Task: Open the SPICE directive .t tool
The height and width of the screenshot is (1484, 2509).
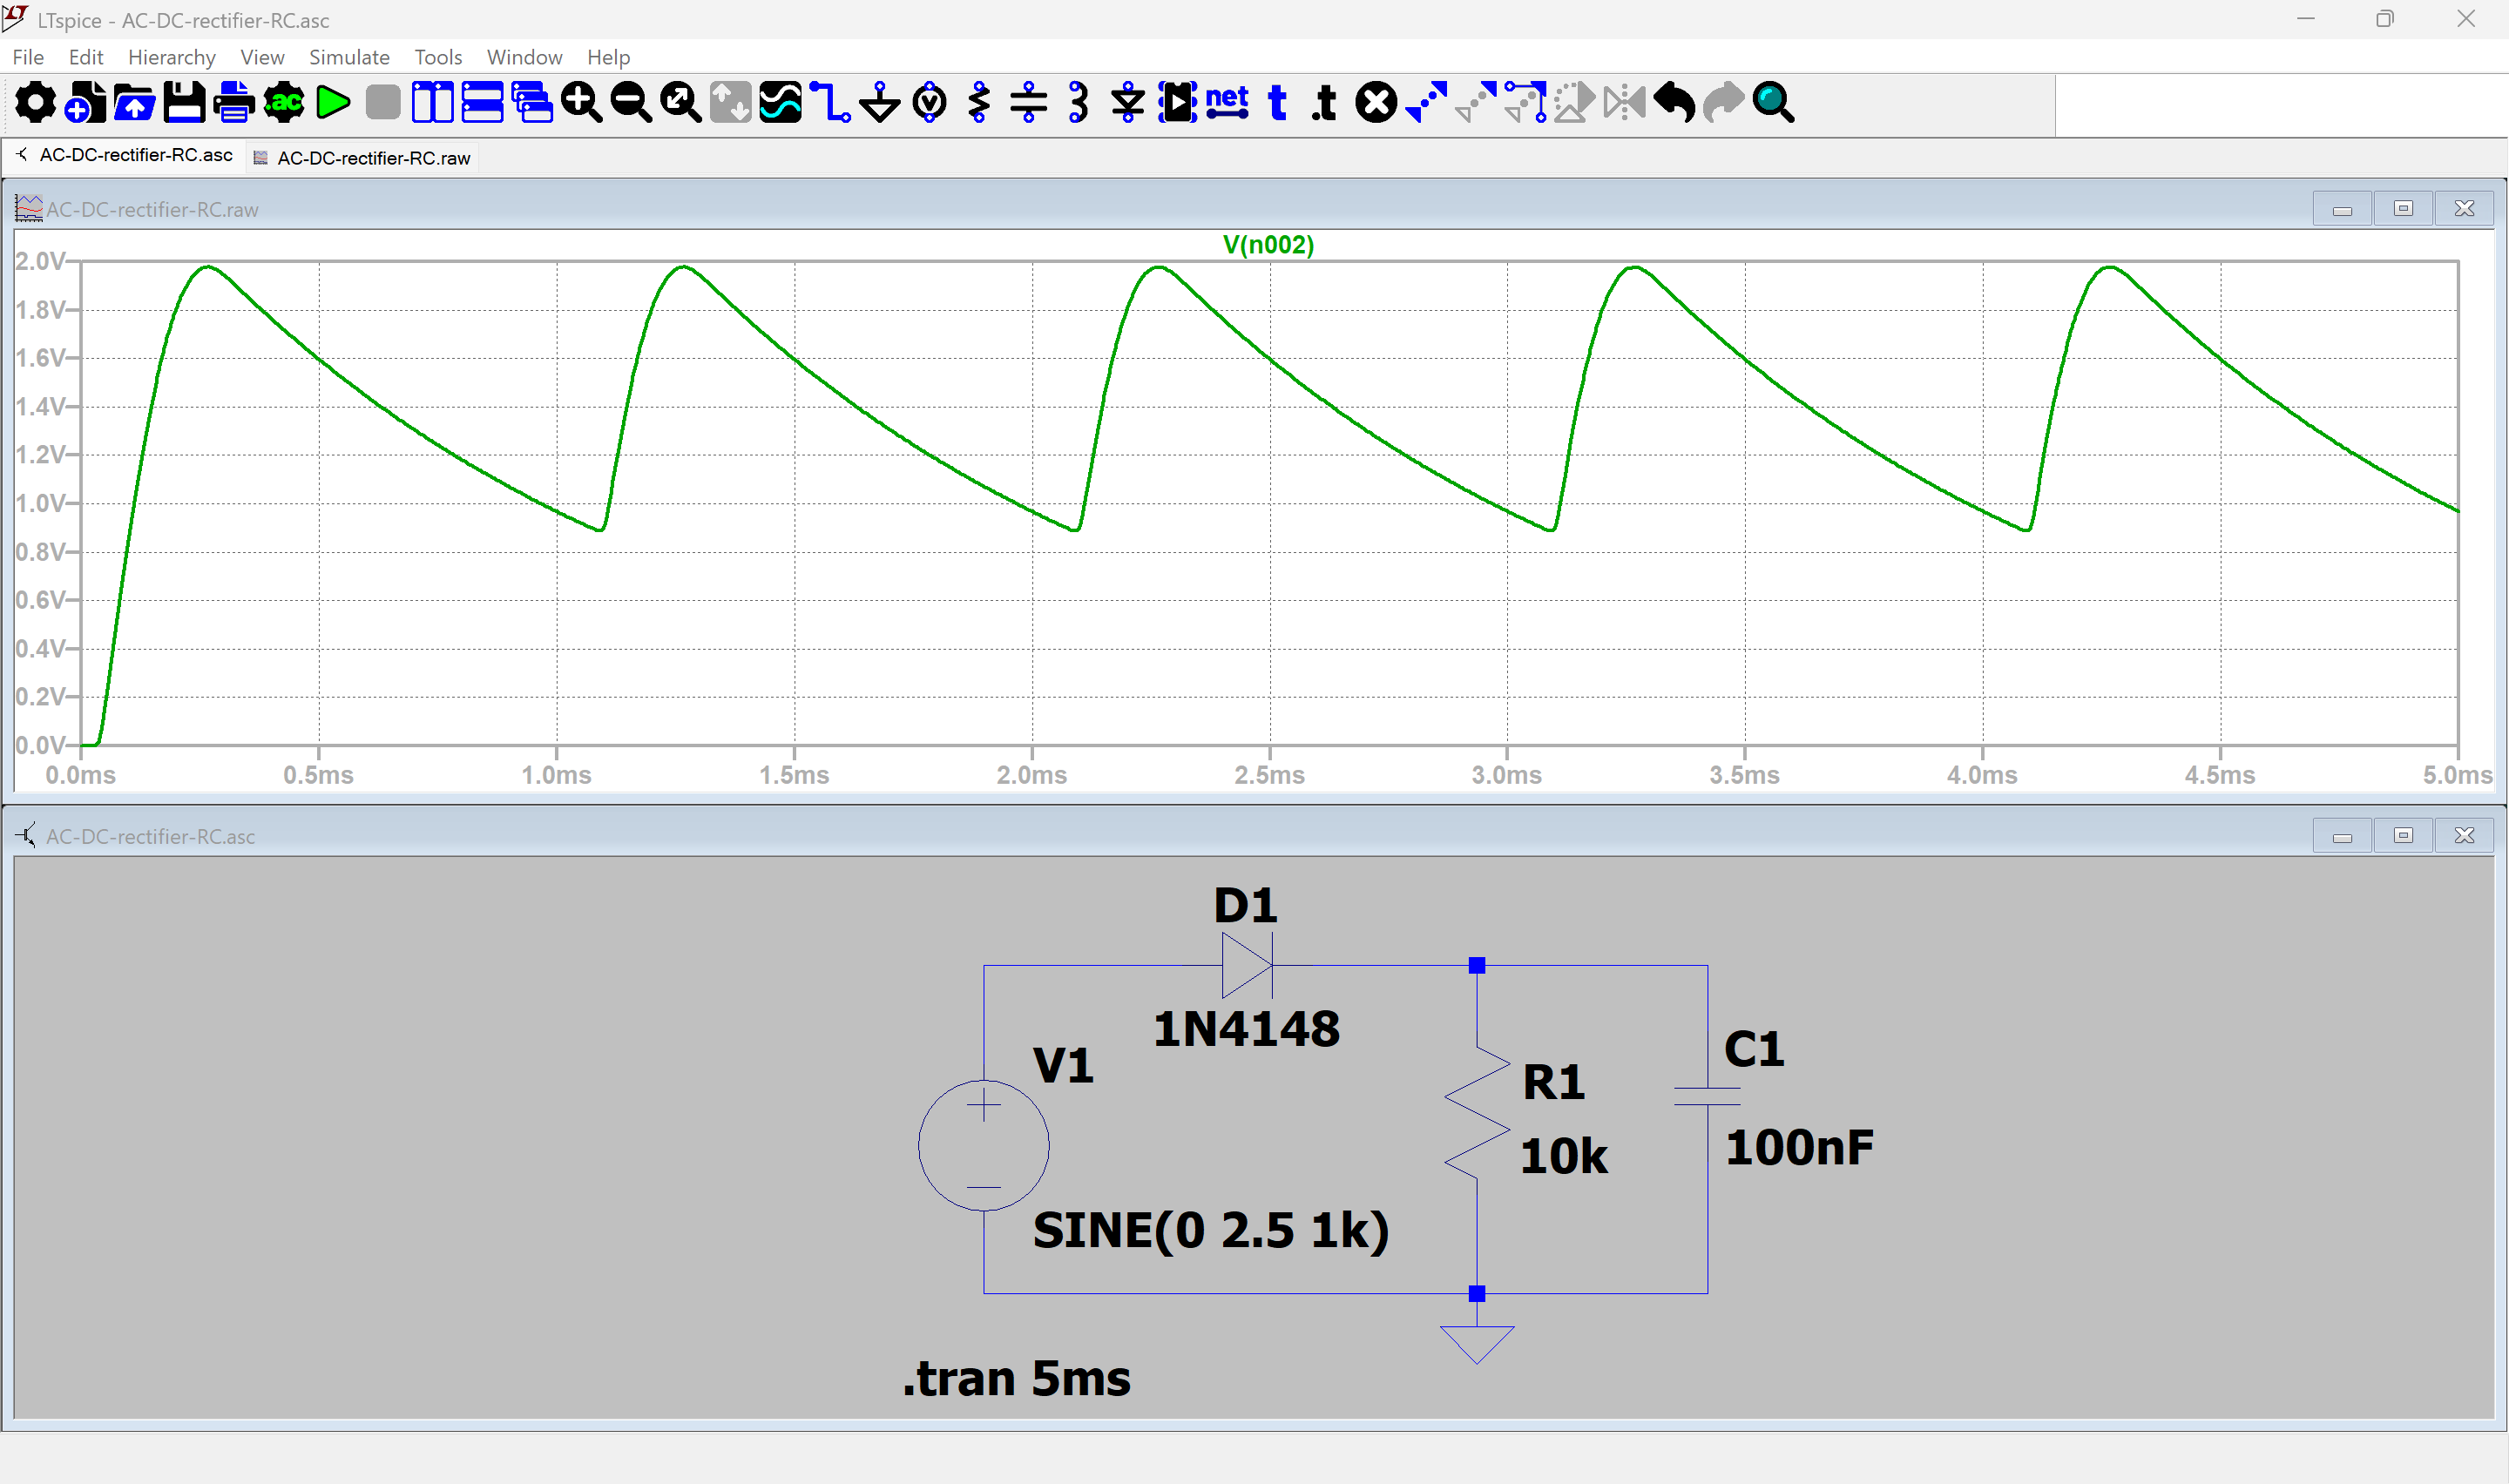Action: tap(1325, 103)
